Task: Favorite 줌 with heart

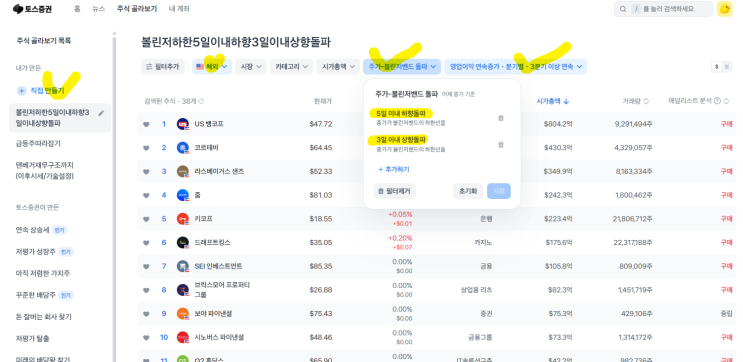Action: click(146, 195)
